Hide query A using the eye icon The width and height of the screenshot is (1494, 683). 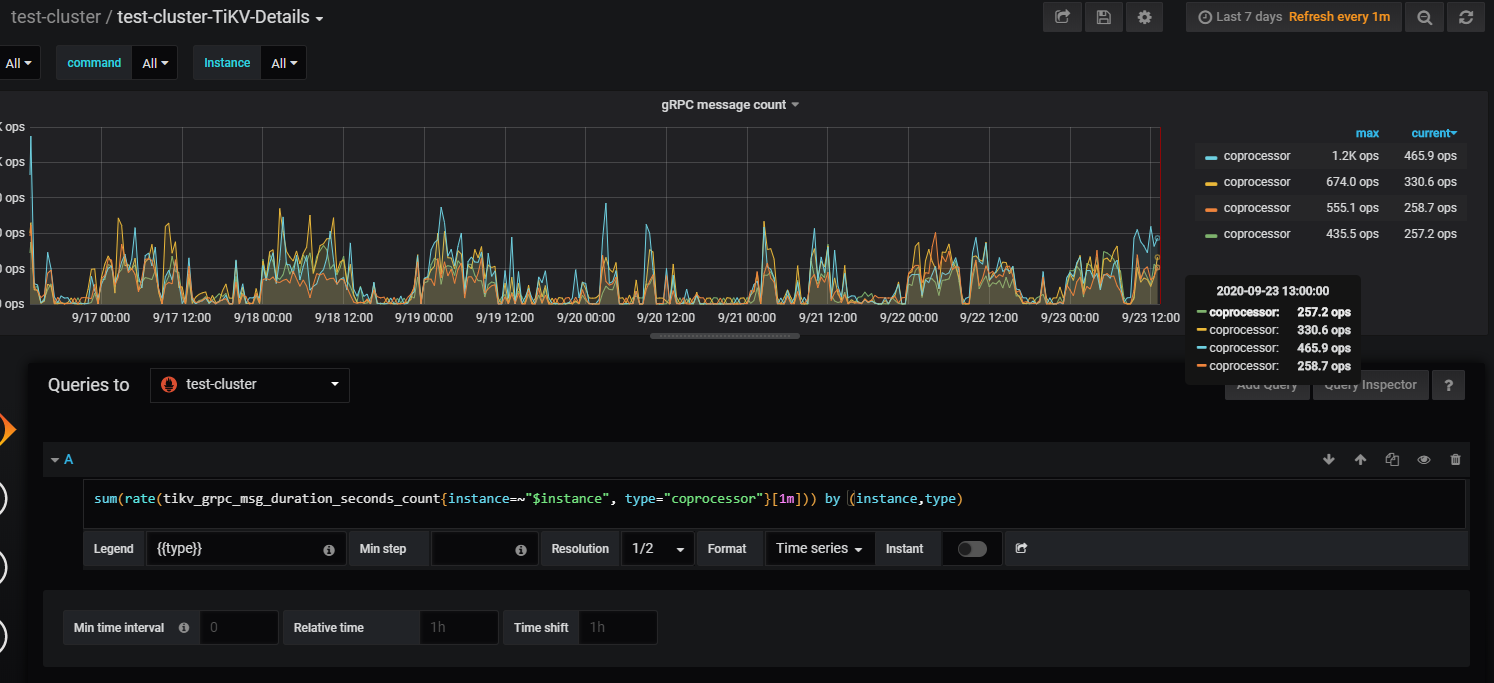(1424, 460)
